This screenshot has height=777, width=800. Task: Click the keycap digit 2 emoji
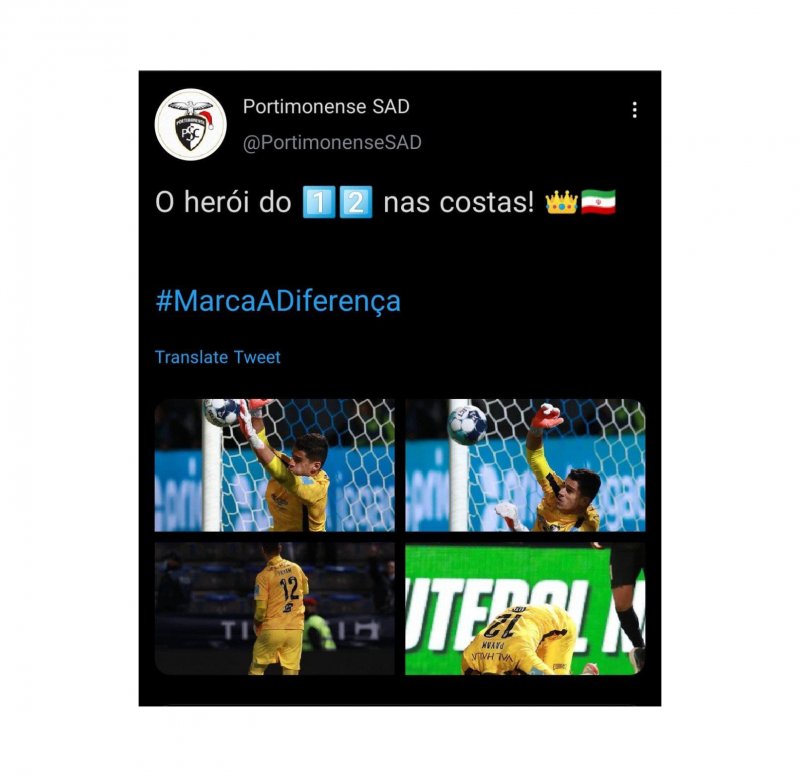(356, 202)
